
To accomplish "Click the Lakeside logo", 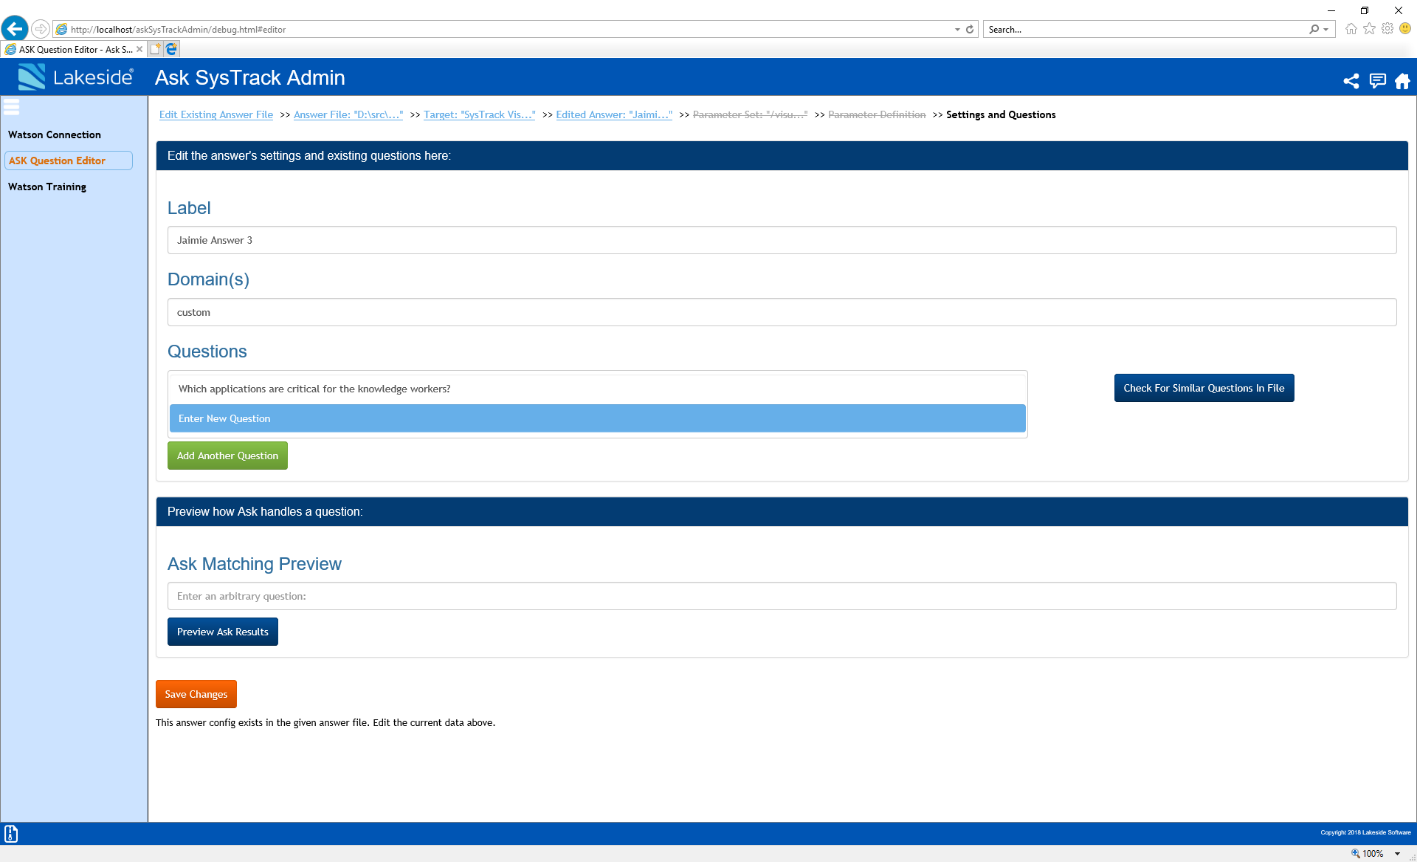I will (x=75, y=77).
